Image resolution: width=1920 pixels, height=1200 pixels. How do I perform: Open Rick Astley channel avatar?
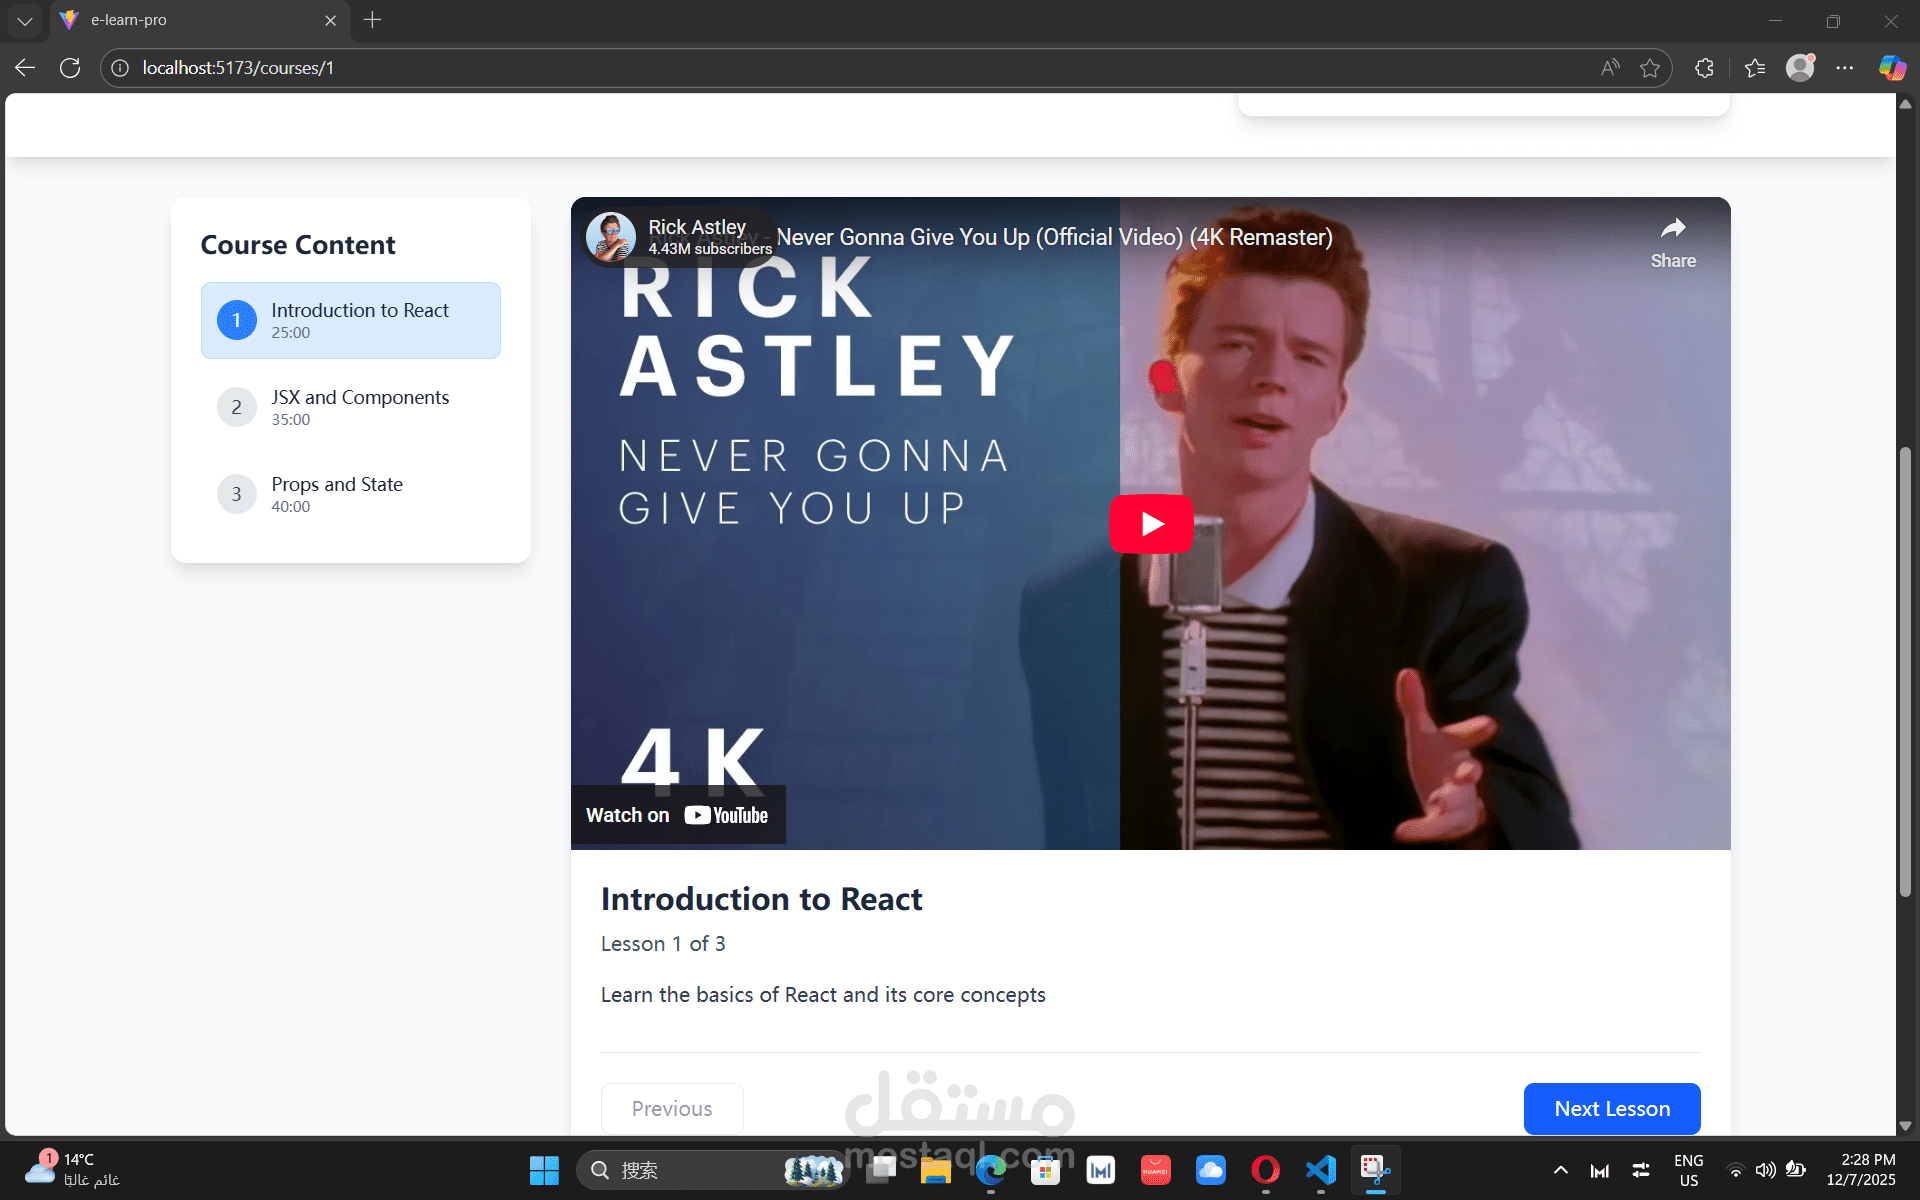point(610,237)
